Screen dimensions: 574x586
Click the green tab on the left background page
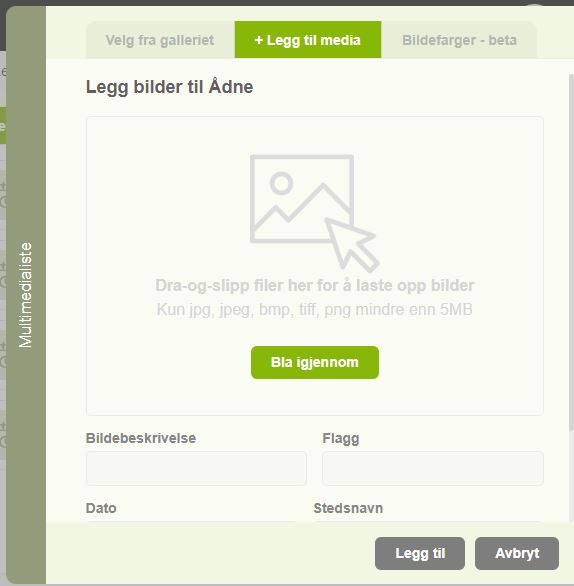pyautogui.click(x=3, y=126)
